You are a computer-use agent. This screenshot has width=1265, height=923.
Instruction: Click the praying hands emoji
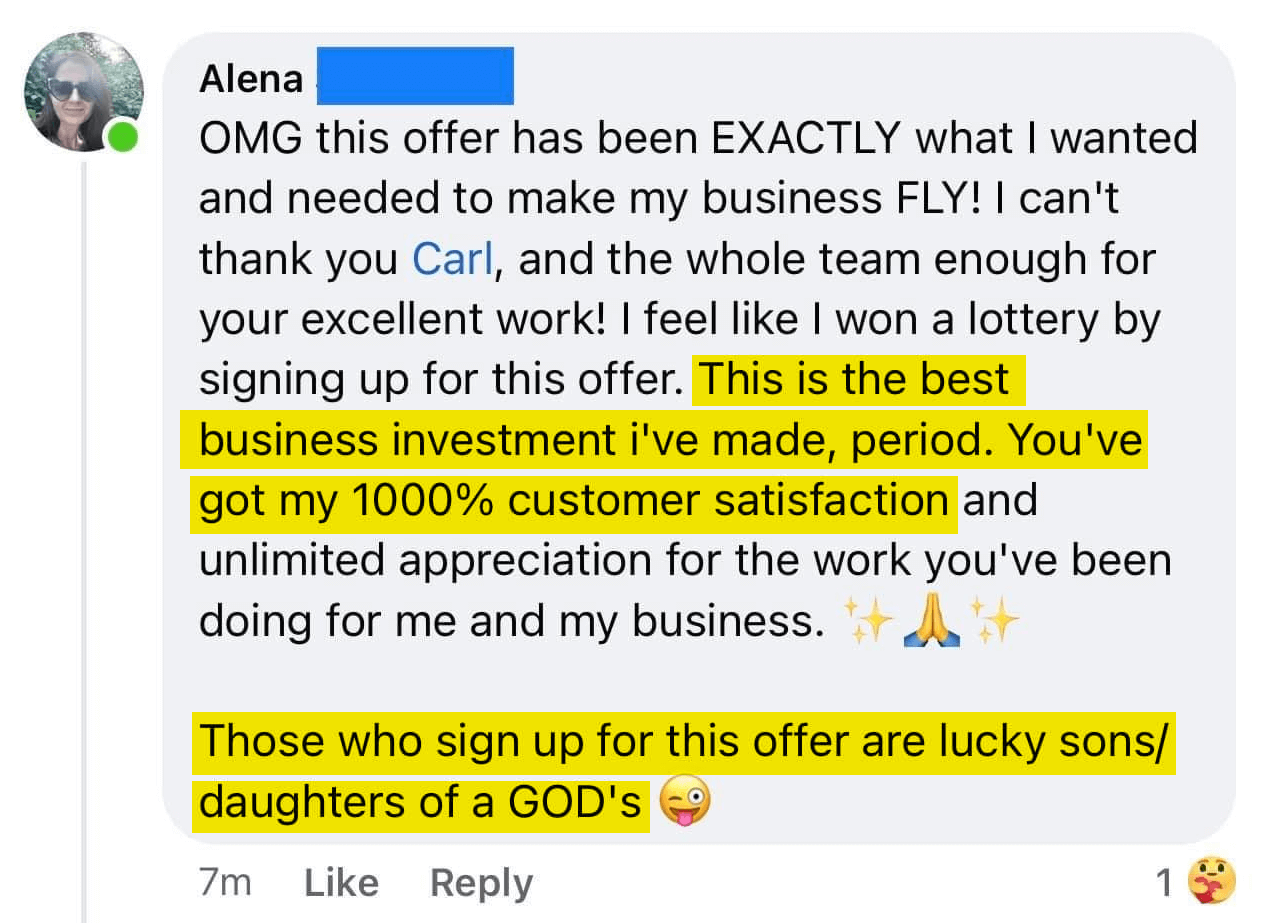931,624
